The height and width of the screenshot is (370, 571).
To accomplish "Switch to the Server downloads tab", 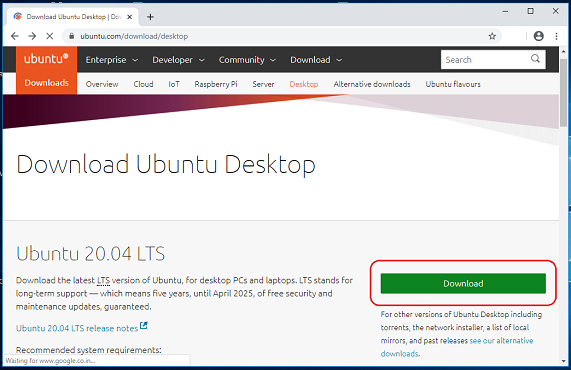I will point(263,84).
